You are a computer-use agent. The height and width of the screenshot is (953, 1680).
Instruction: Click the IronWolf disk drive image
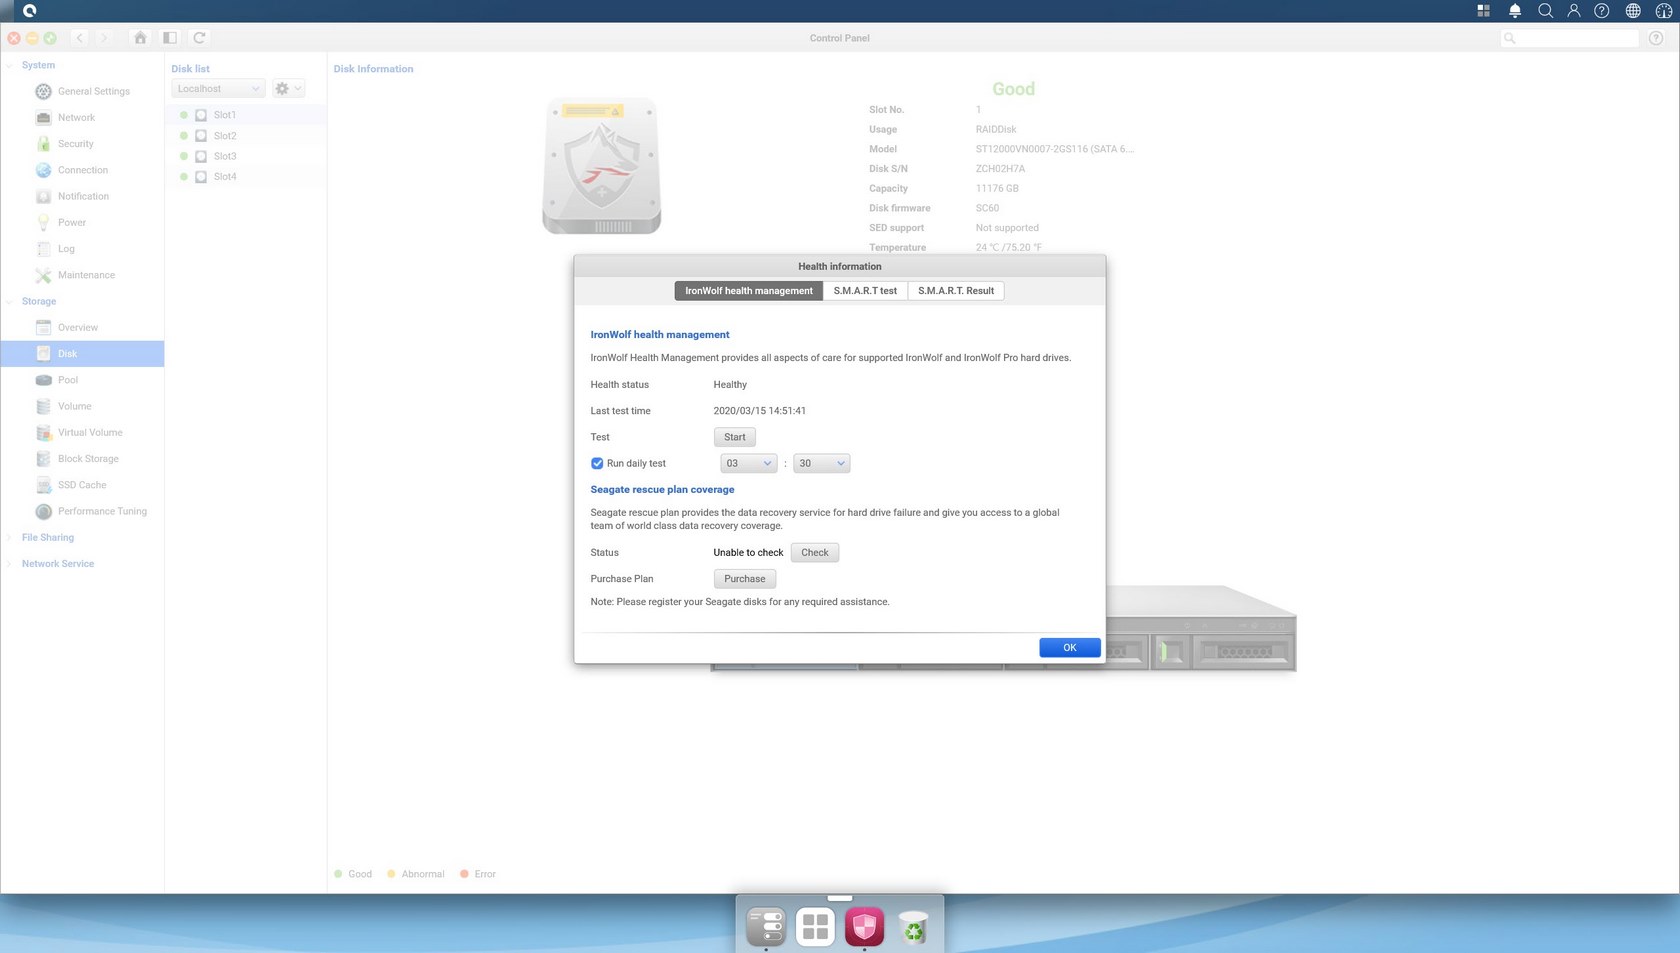[602, 166]
